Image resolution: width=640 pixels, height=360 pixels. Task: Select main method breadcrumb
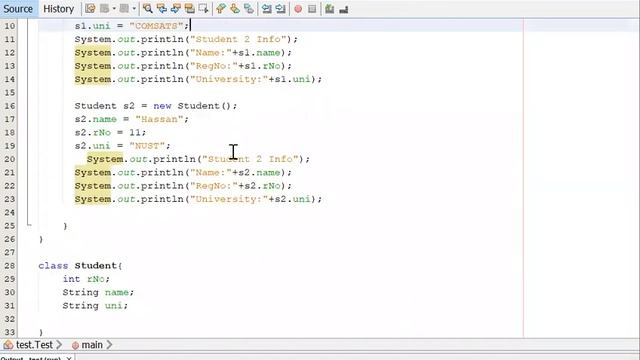click(92, 345)
